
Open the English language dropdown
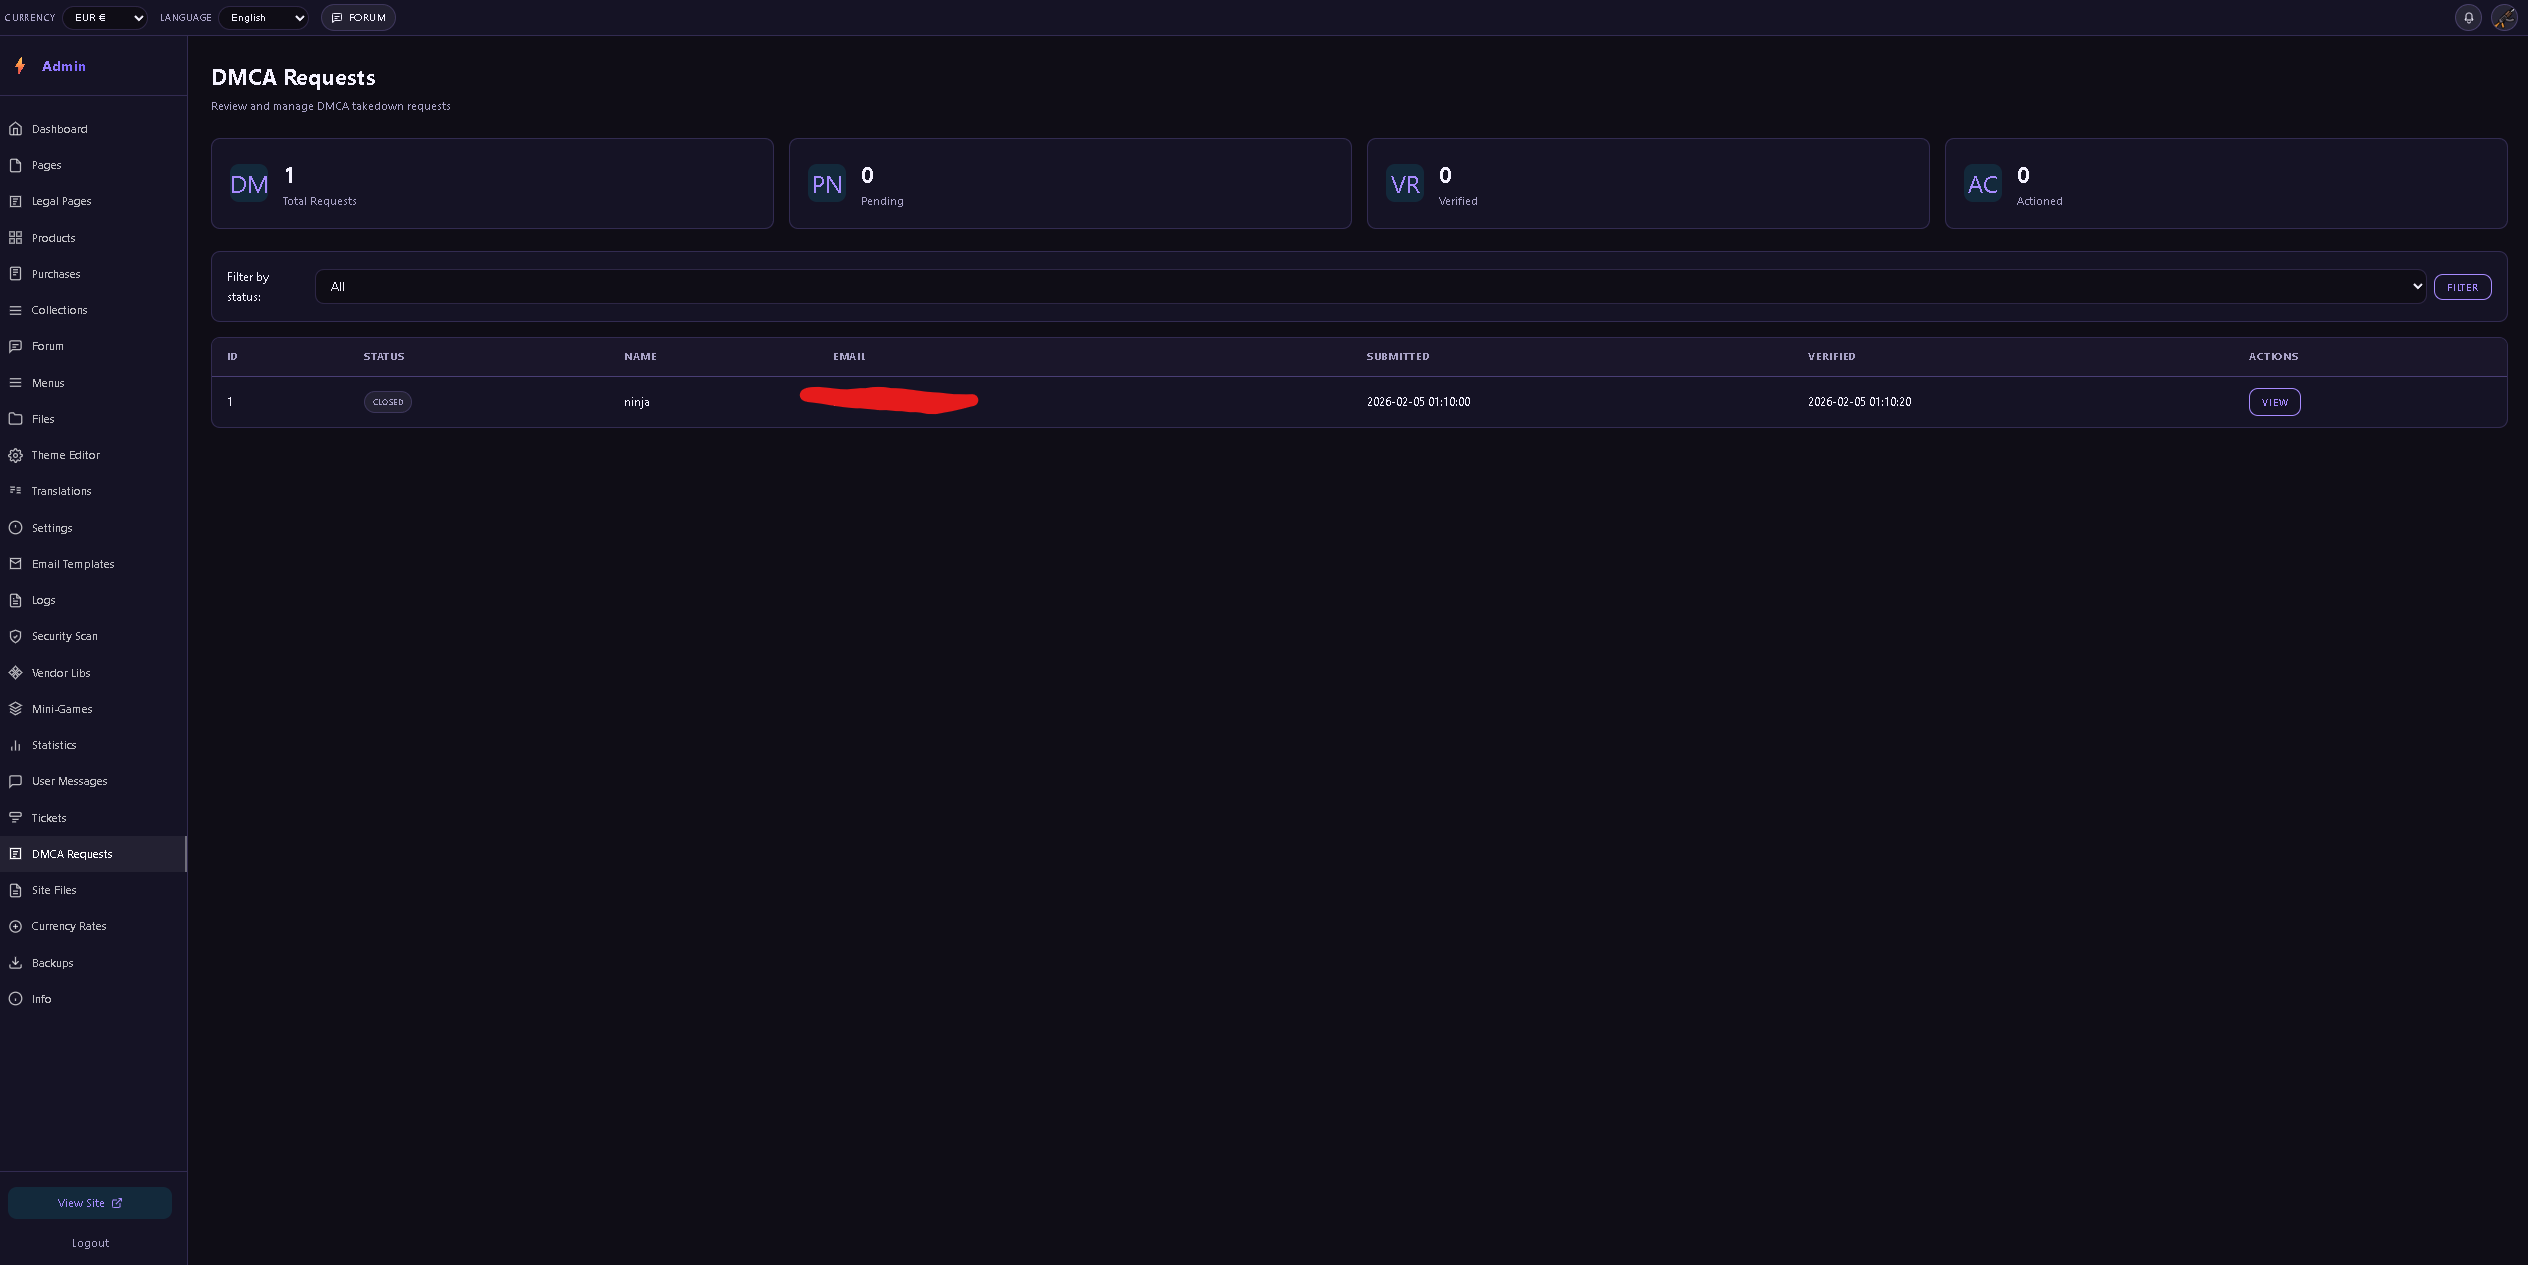tap(263, 17)
